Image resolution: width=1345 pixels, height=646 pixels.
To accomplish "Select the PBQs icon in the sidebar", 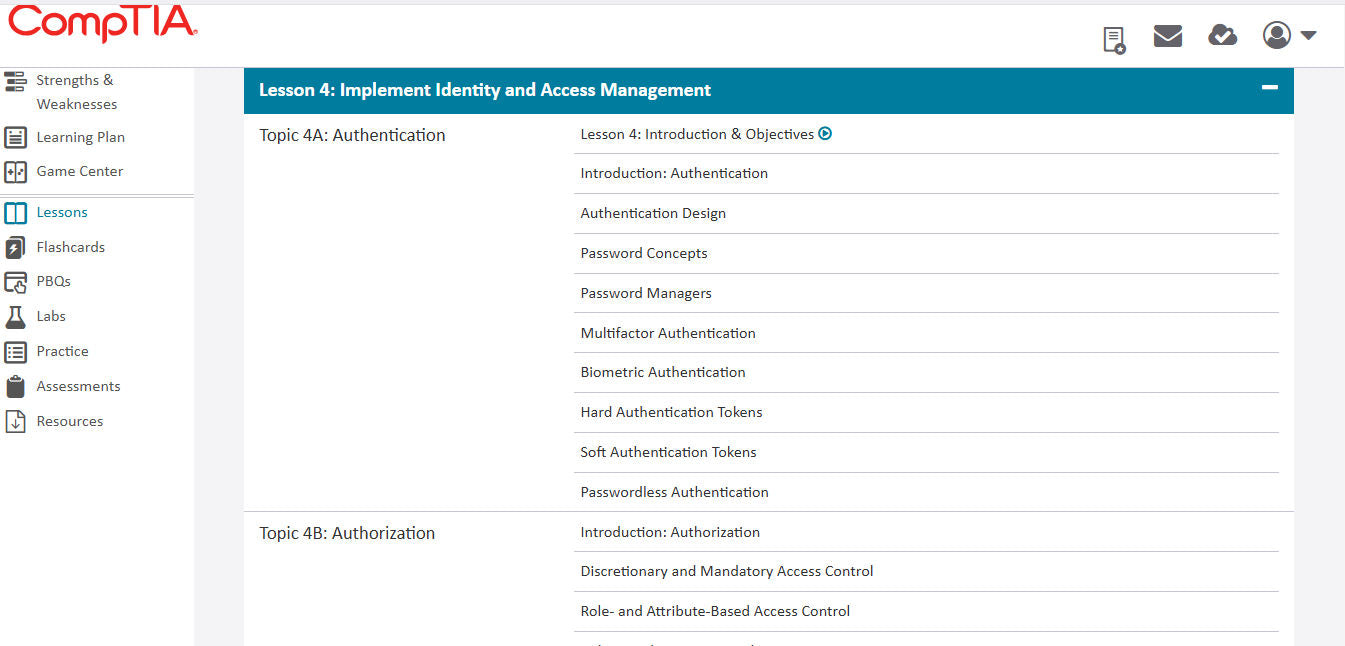I will click(x=17, y=281).
